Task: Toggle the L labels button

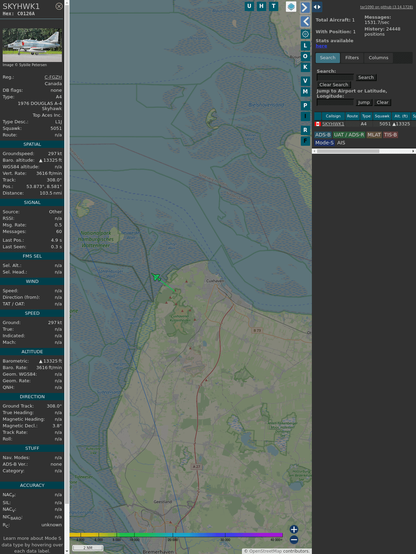Action: tap(305, 46)
